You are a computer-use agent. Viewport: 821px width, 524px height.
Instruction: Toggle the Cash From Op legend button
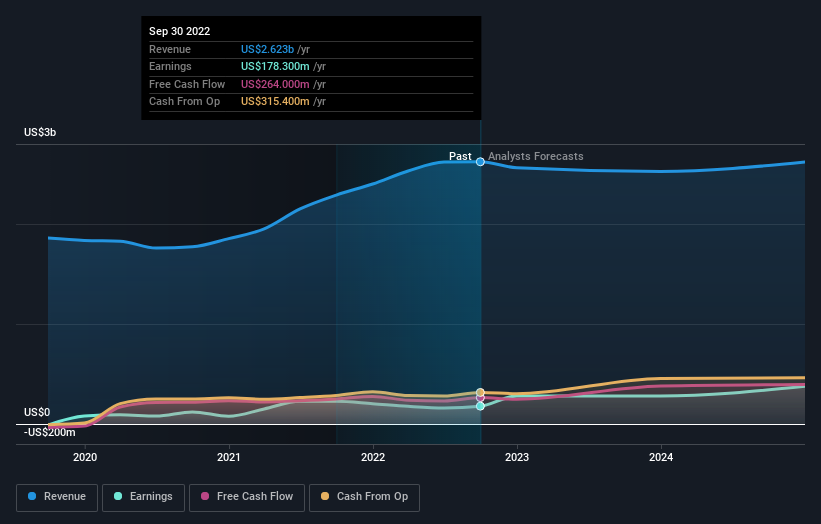pos(364,497)
